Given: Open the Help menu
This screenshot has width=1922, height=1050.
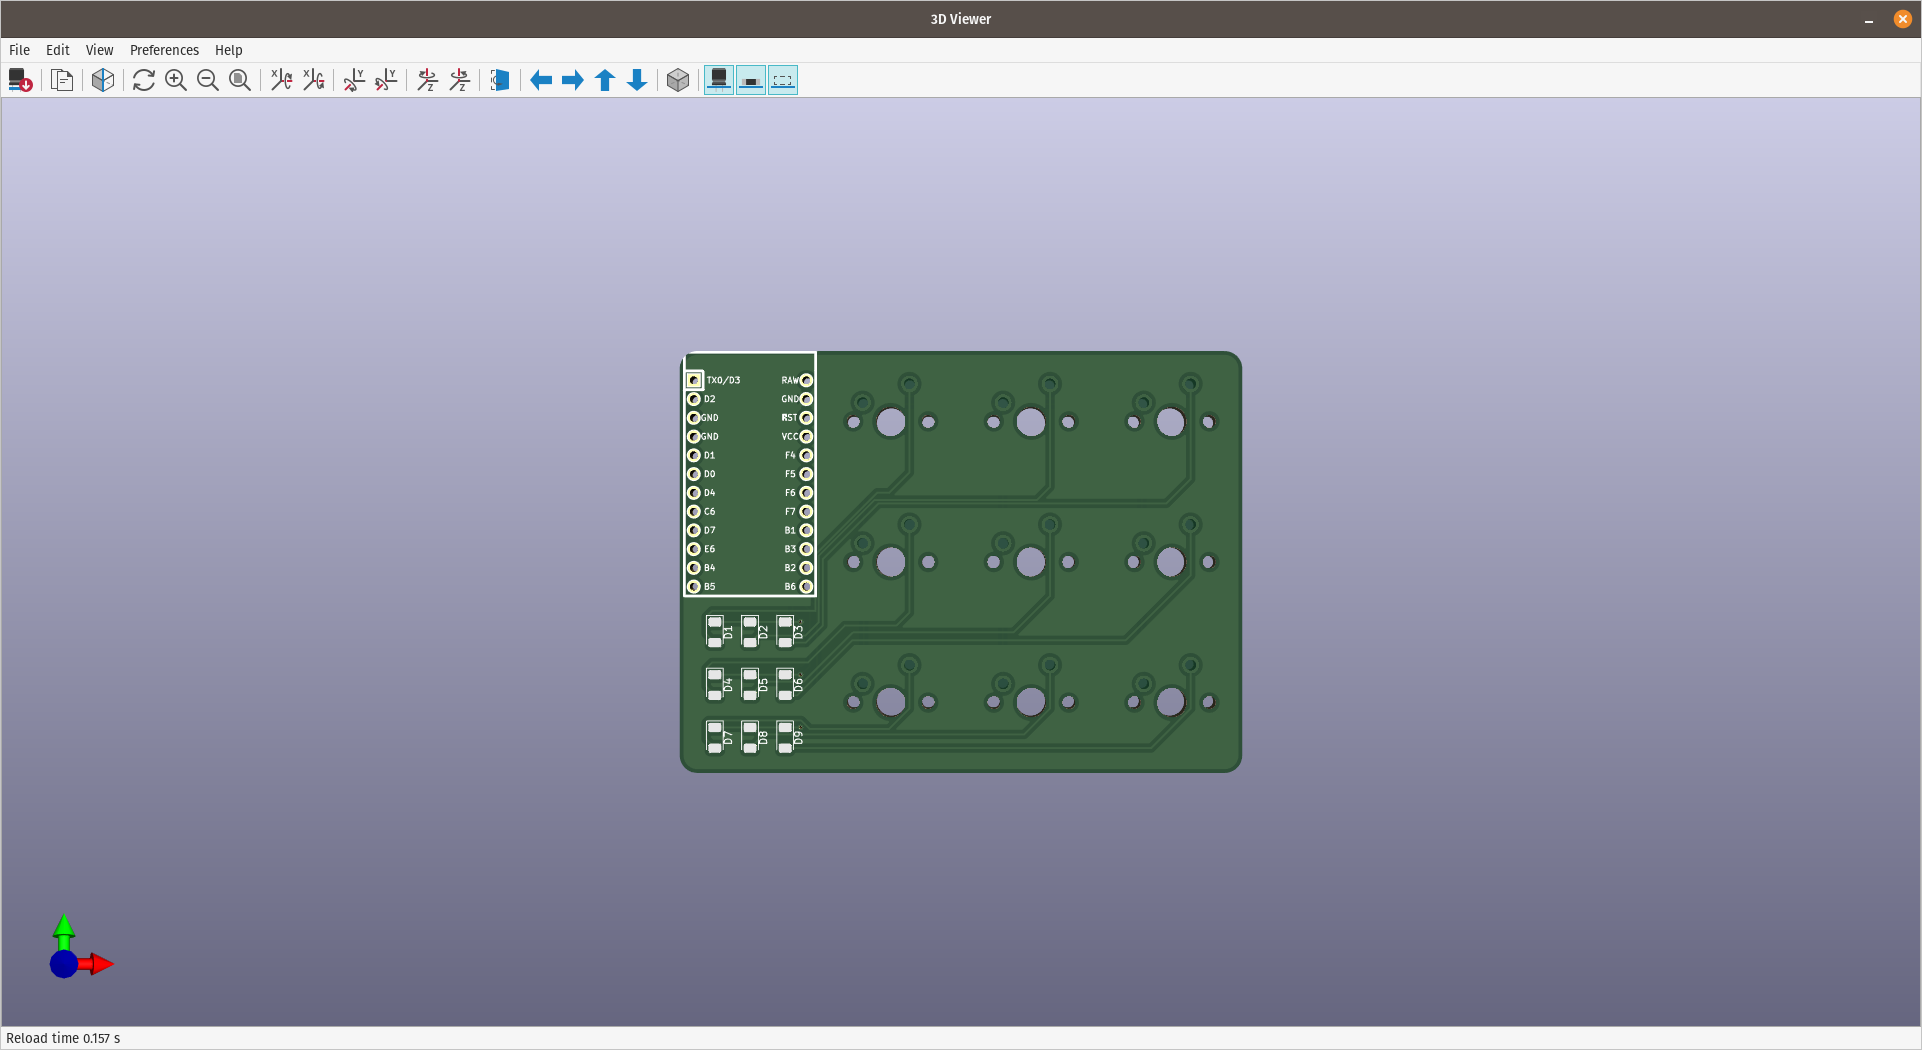Looking at the screenshot, I should coord(228,50).
